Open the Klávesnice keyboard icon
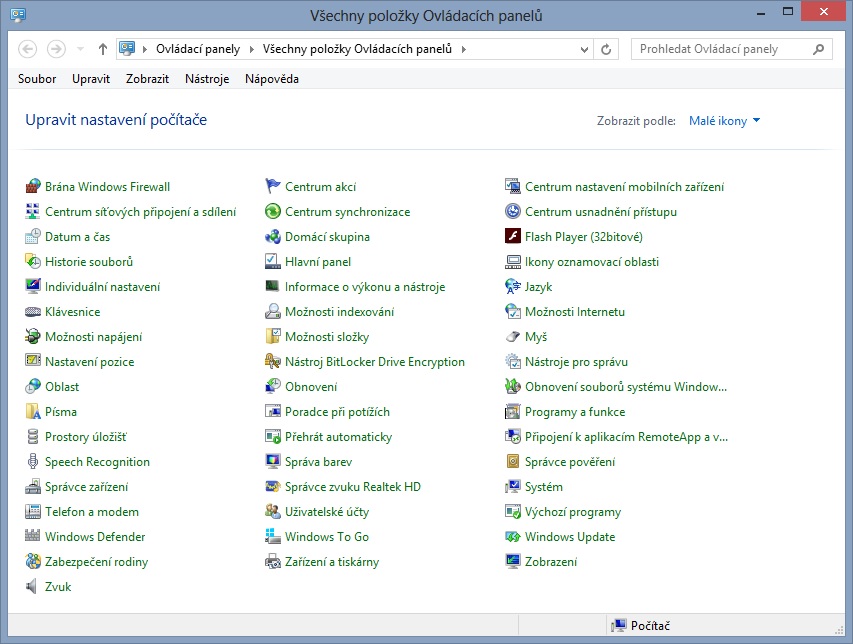This screenshot has height=644, width=853. coord(33,312)
